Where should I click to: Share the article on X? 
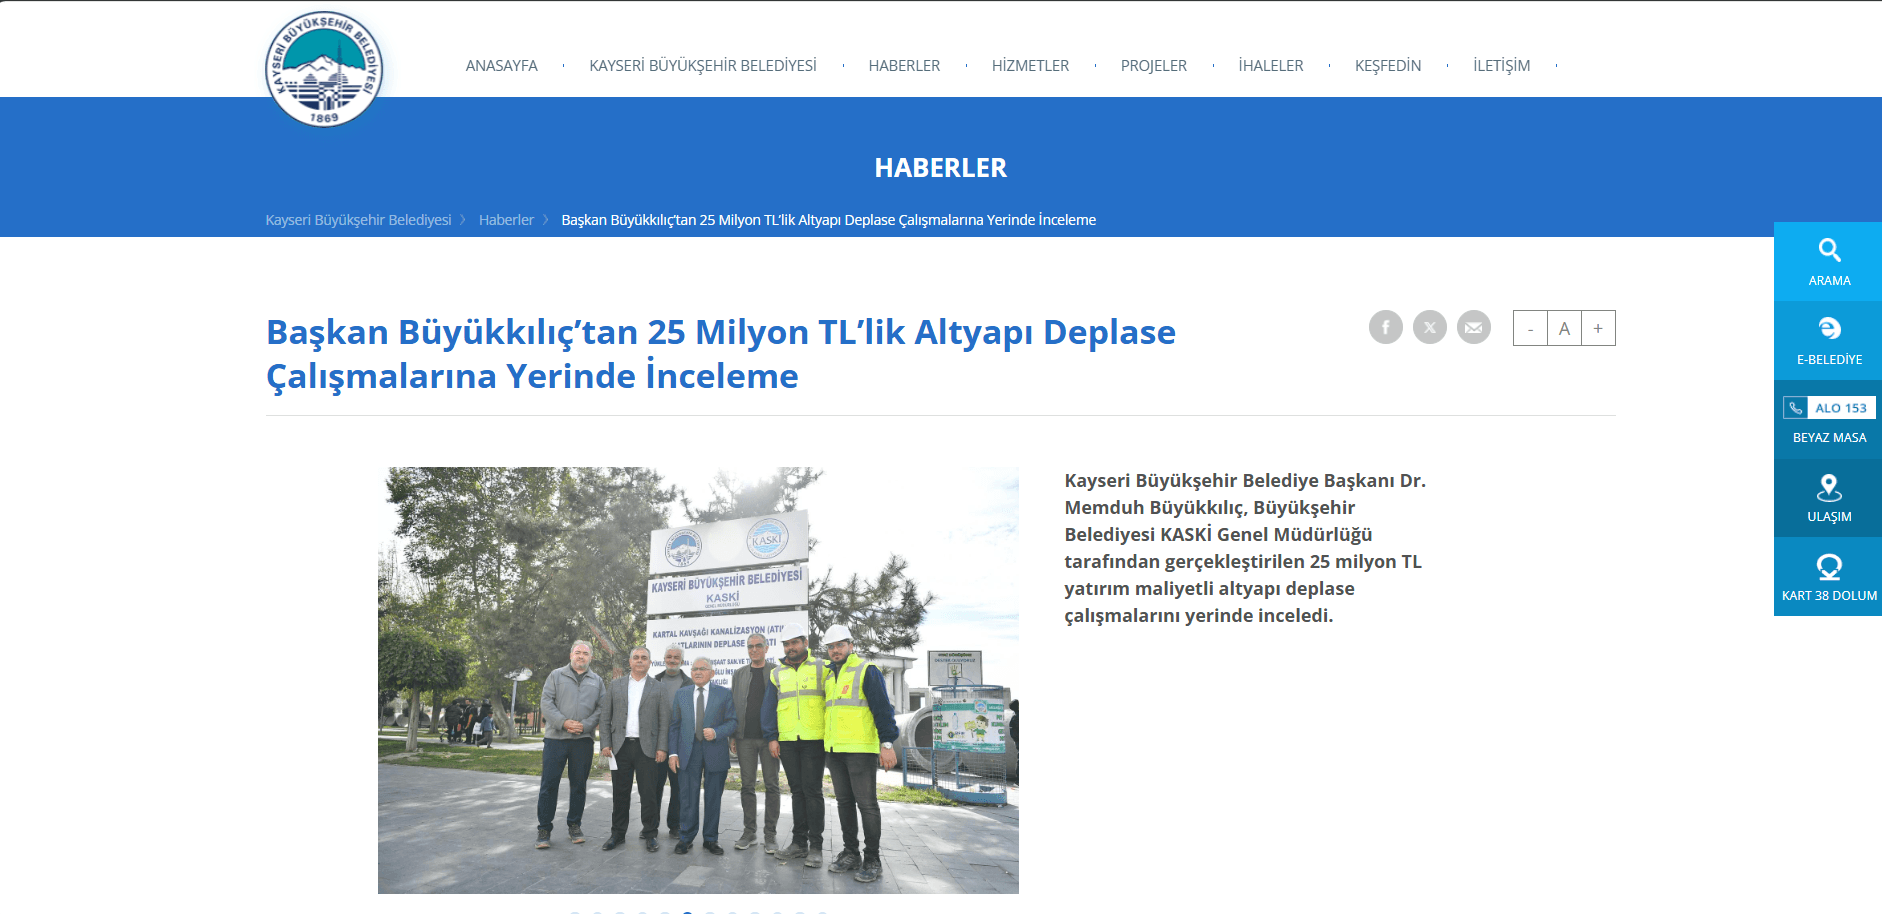[x=1429, y=327]
